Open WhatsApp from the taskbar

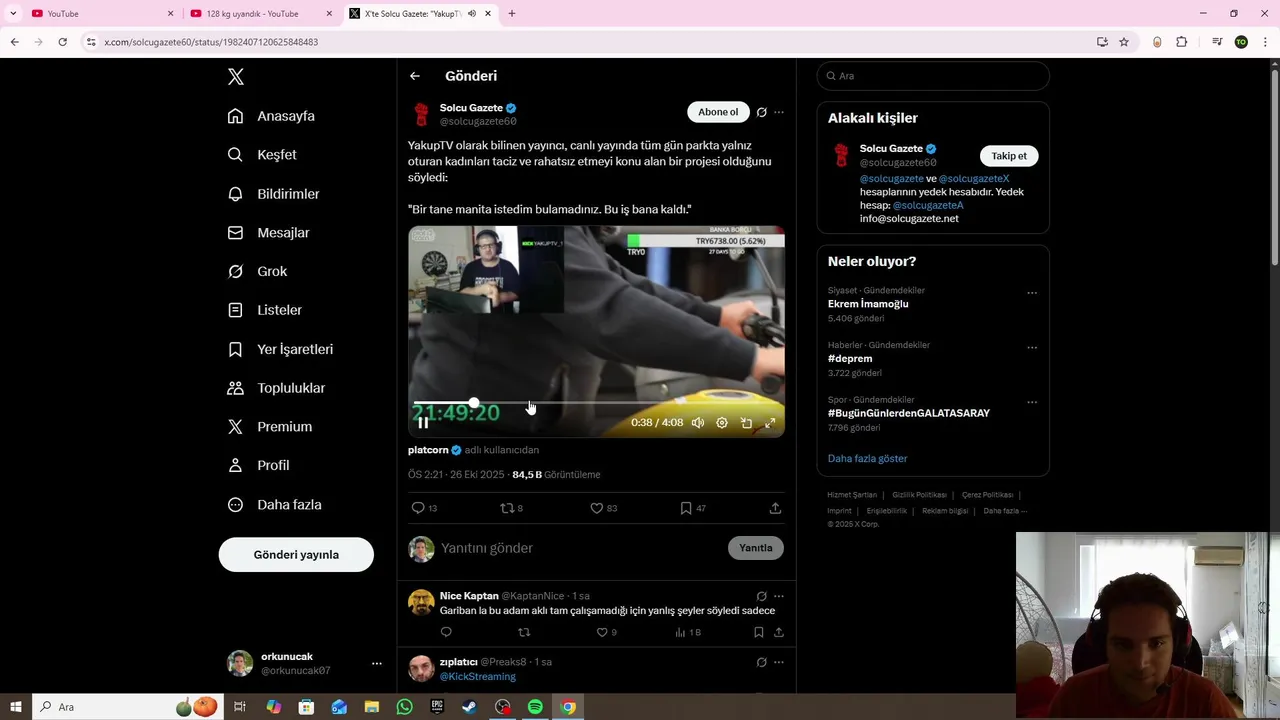coord(404,707)
